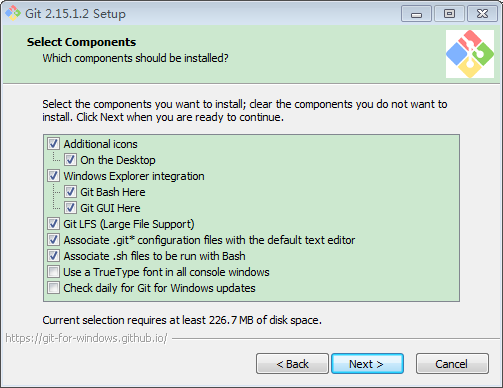Image resolution: width=503 pixels, height=388 pixels.
Task: Enable daily Git for Windows update check
Action: pos(53,288)
